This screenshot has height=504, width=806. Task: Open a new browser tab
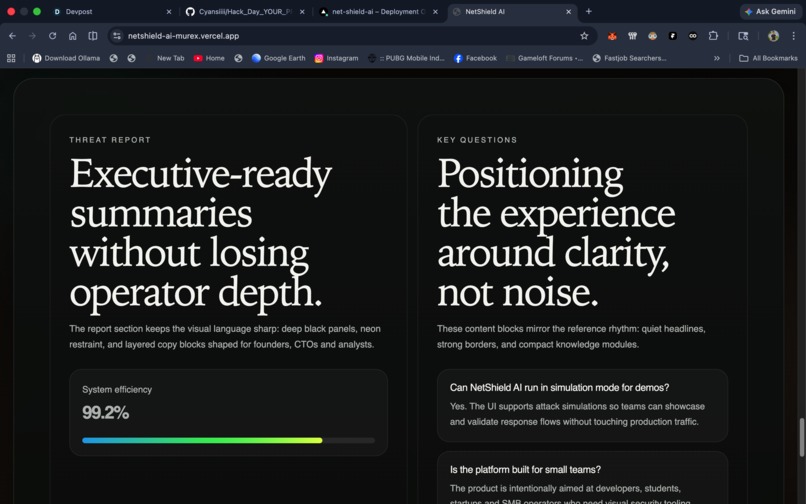click(x=589, y=11)
